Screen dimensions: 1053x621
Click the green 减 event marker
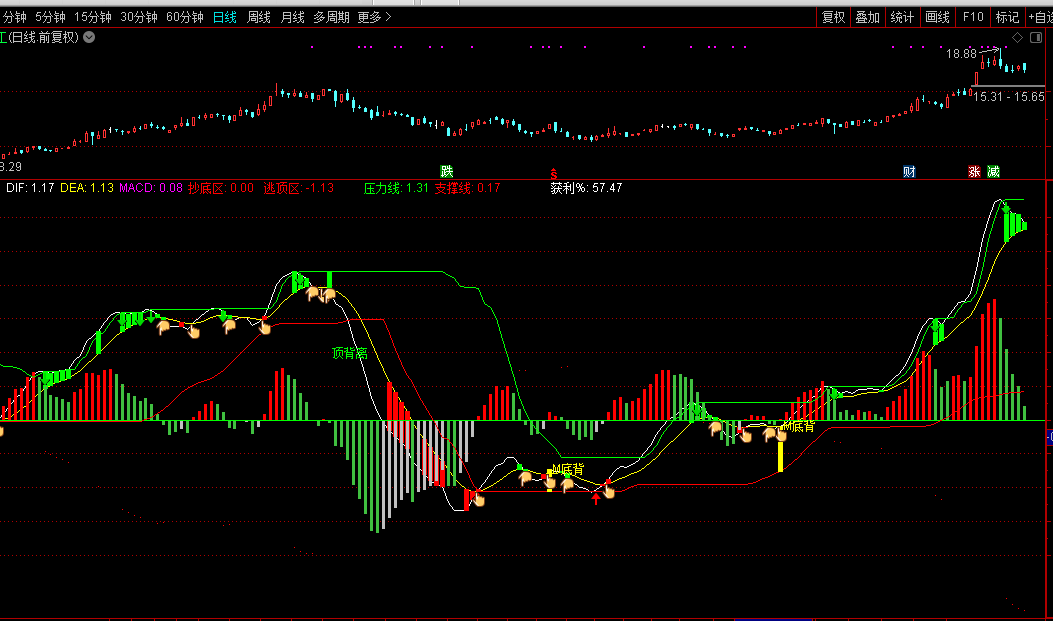(993, 172)
